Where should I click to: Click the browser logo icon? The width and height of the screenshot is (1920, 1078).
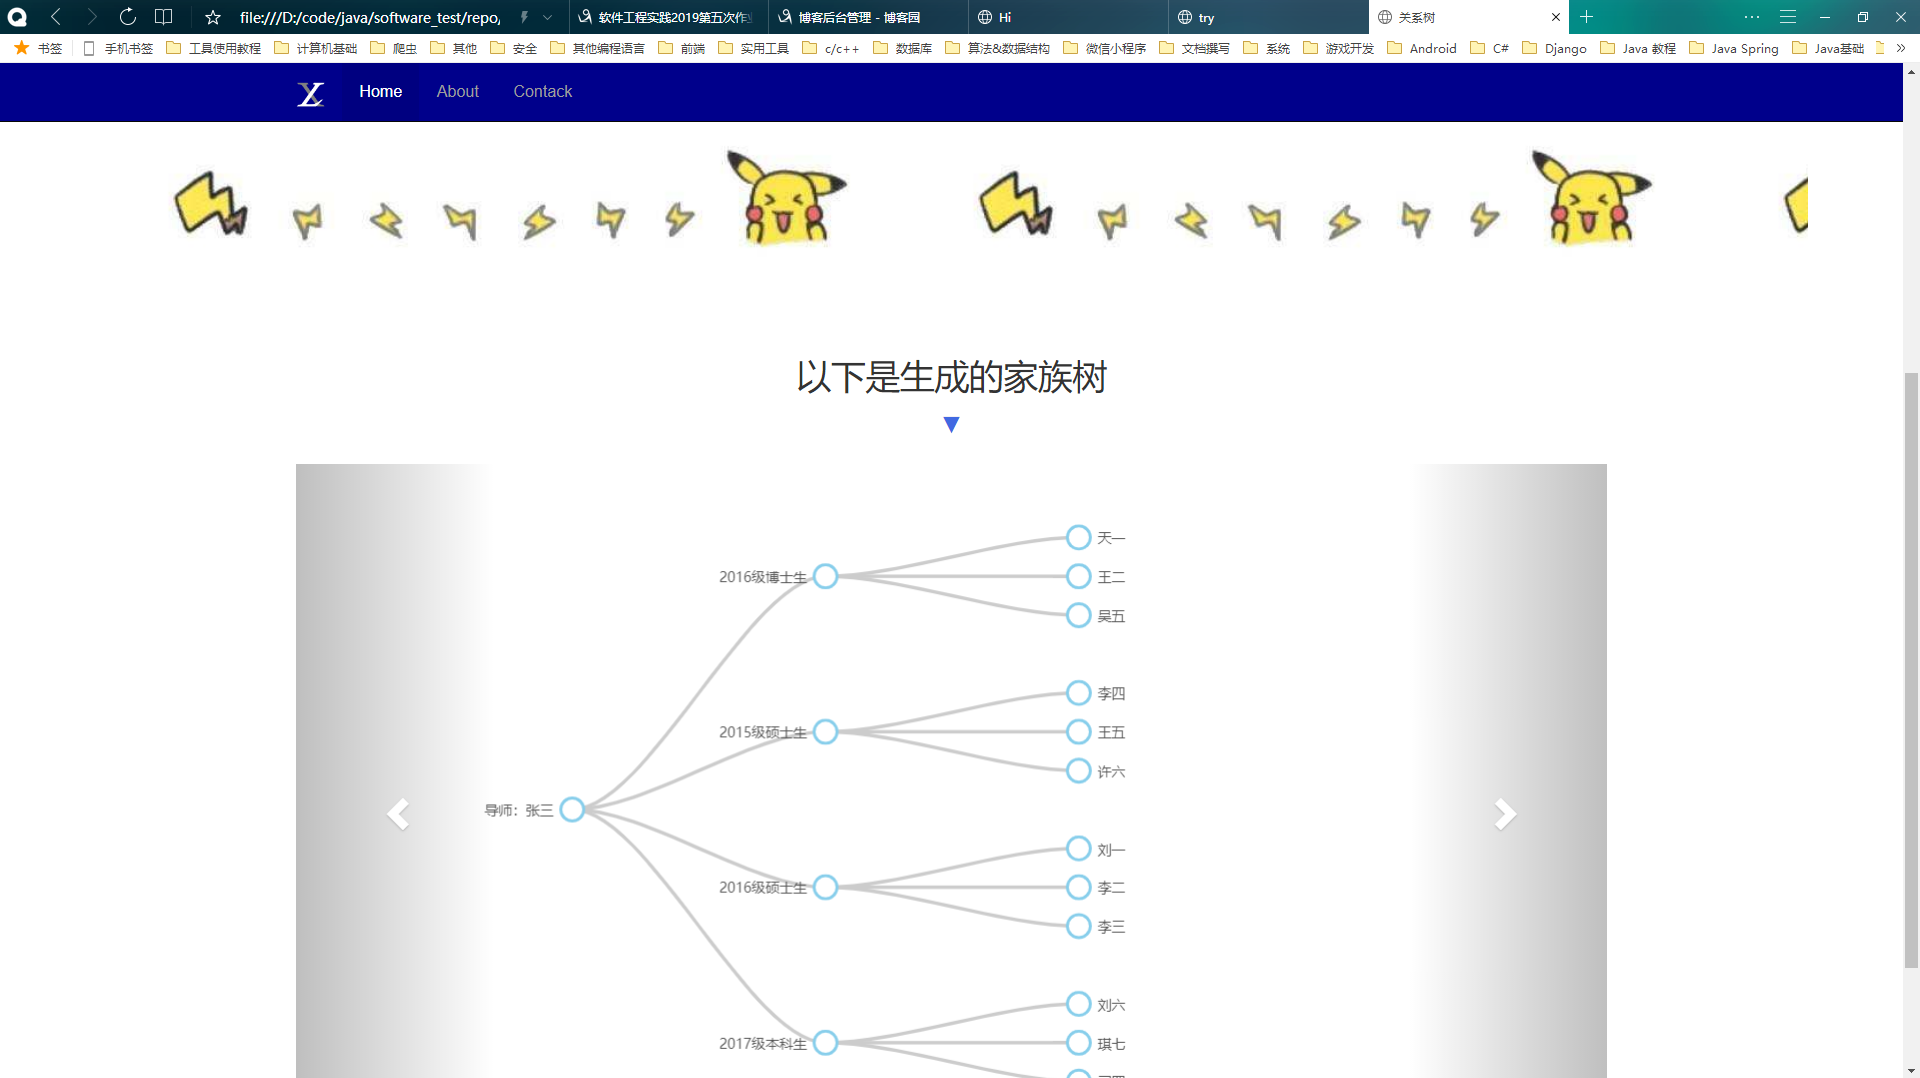click(17, 17)
